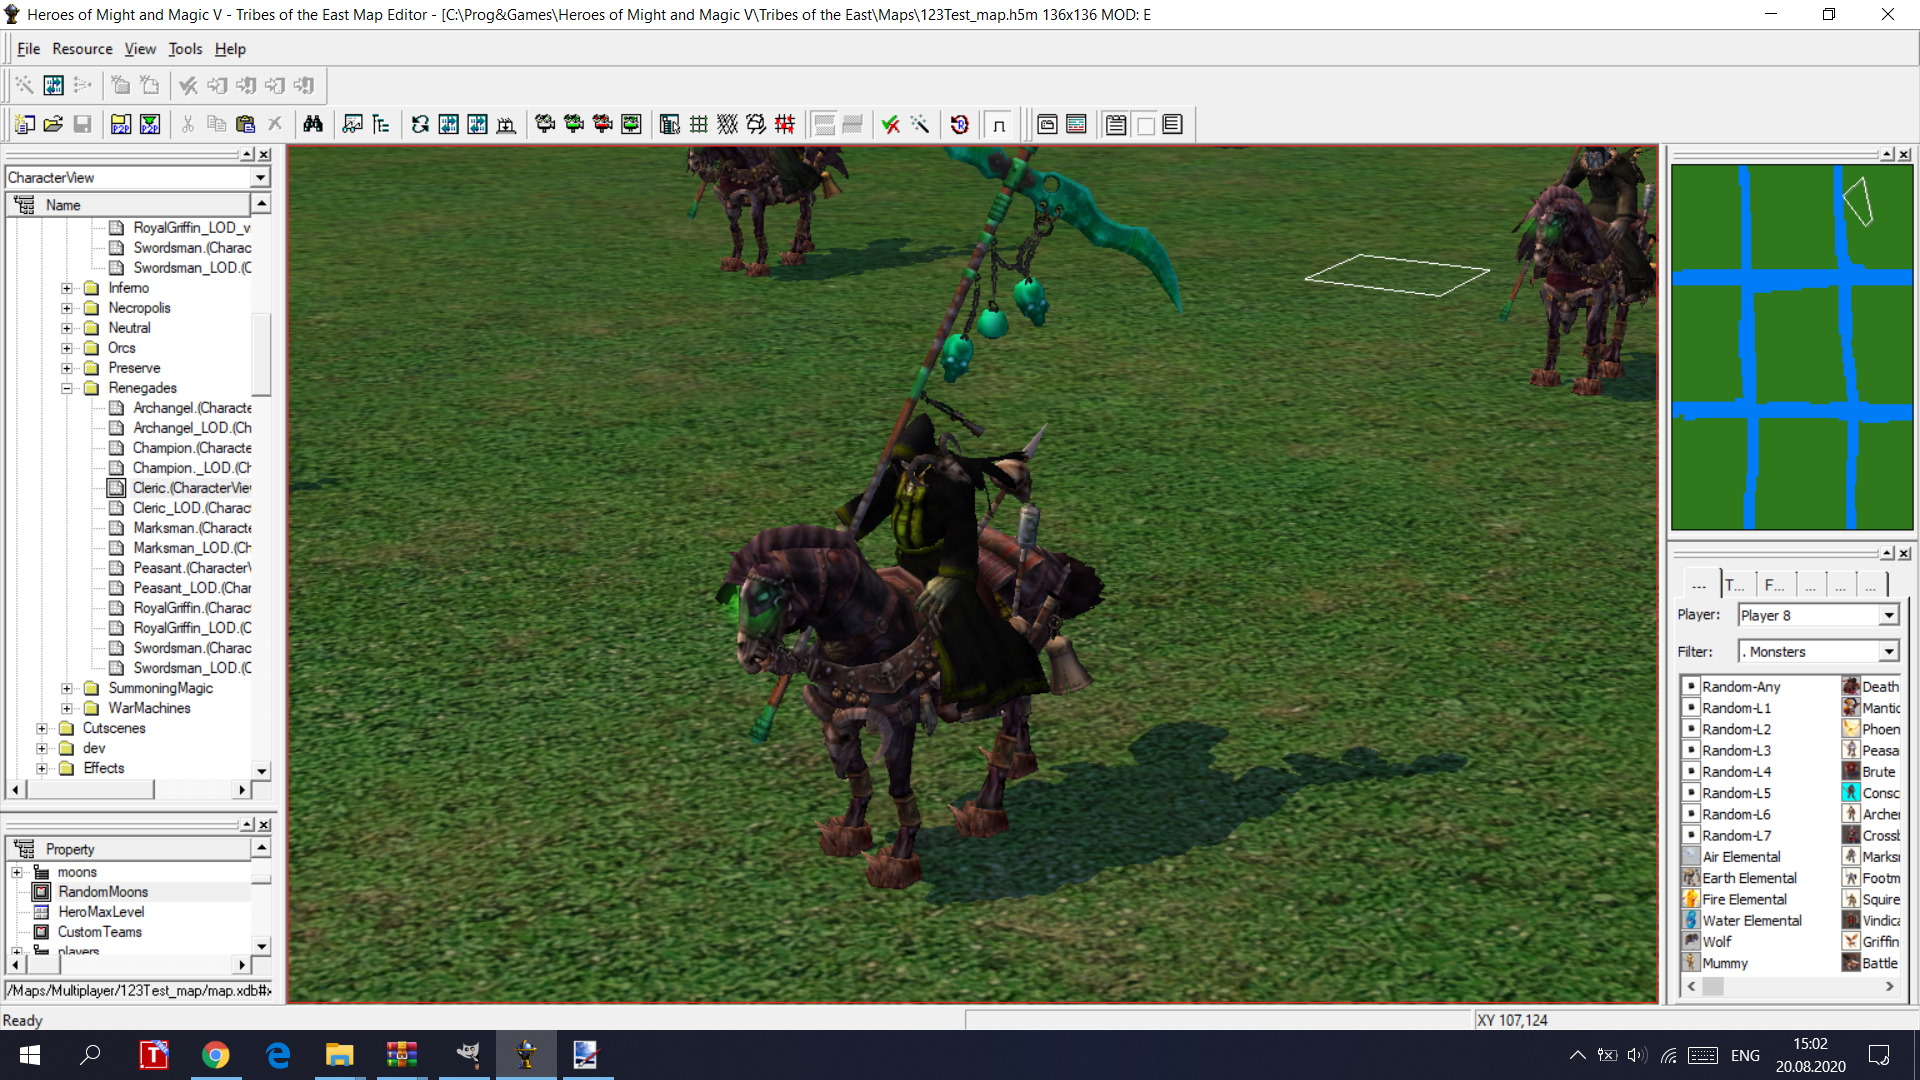Click the Paste clipboard icon
The image size is (1920, 1080).
coord(245,124)
